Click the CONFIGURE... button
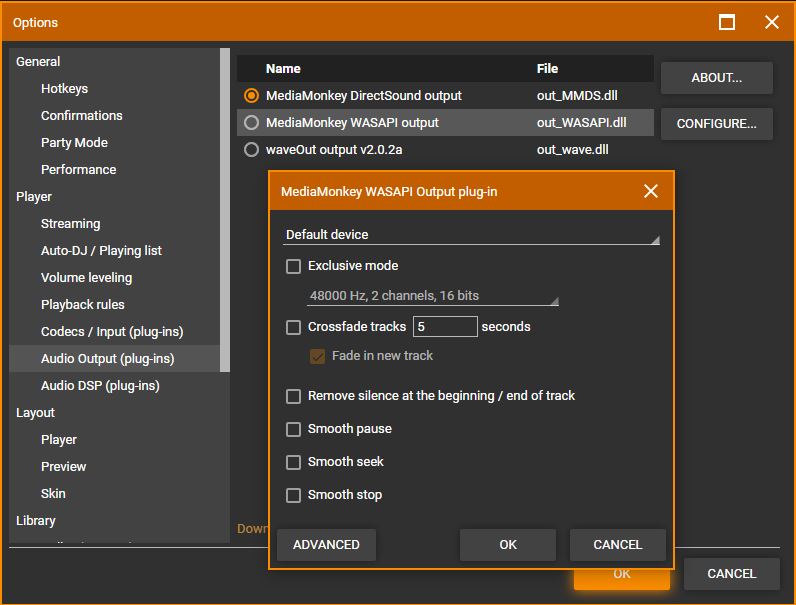Viewport: 796px width, 605px height. (x=717, y=123)
